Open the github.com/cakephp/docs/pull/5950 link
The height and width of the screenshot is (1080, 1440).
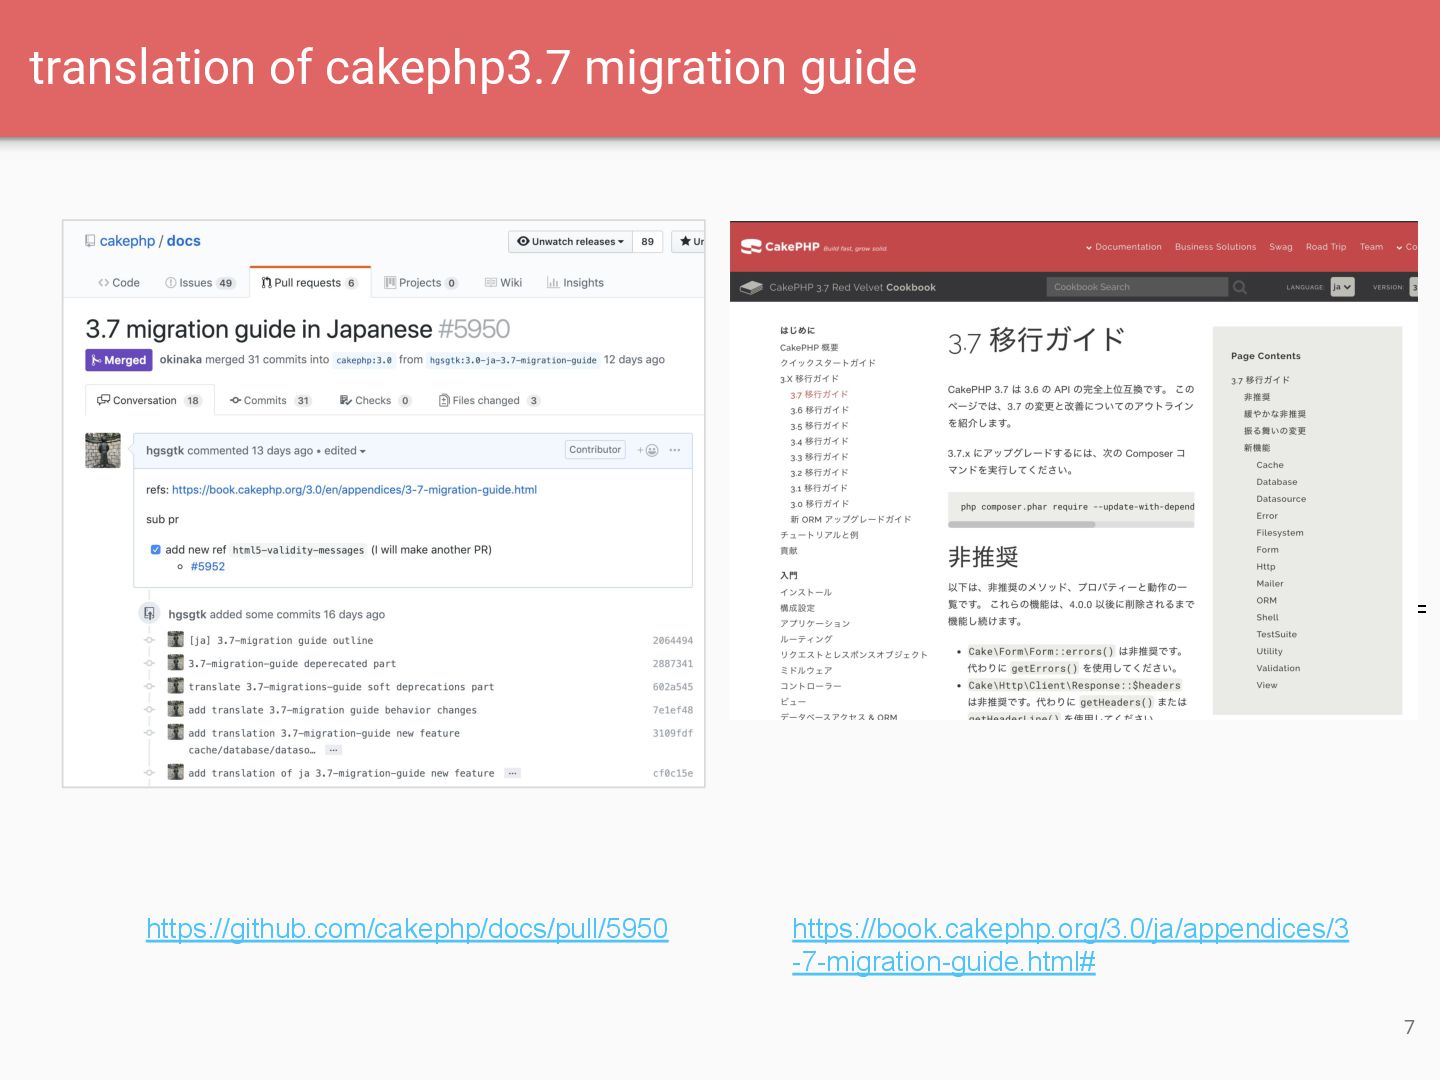pyautogui.click(x=407, y=929)
